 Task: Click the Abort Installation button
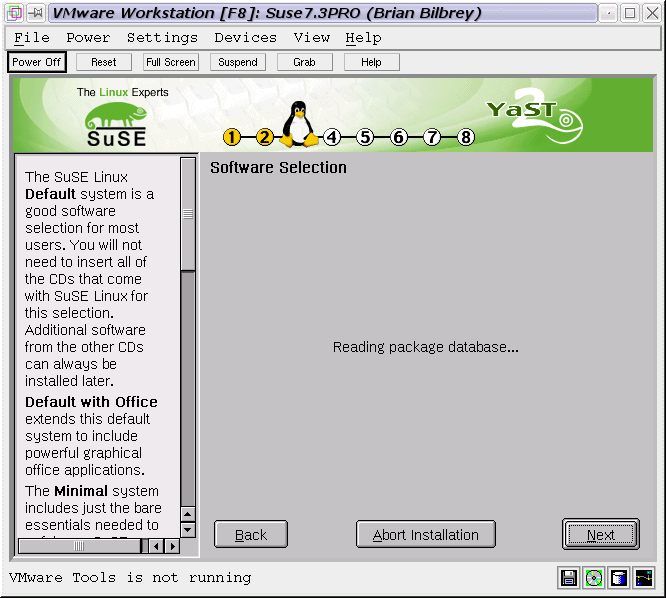point(425,535)
